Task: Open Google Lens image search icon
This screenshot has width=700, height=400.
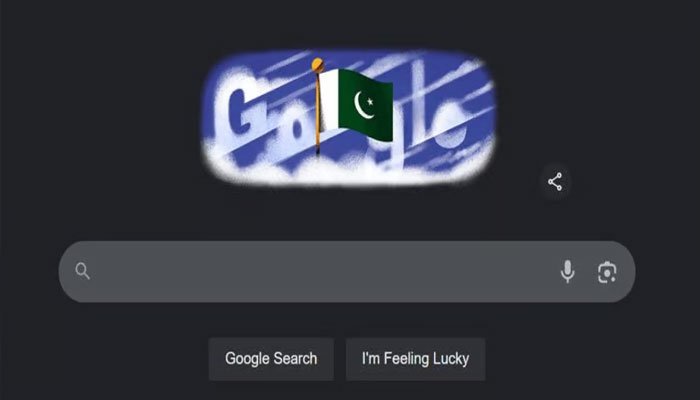Action: point(607,272)
